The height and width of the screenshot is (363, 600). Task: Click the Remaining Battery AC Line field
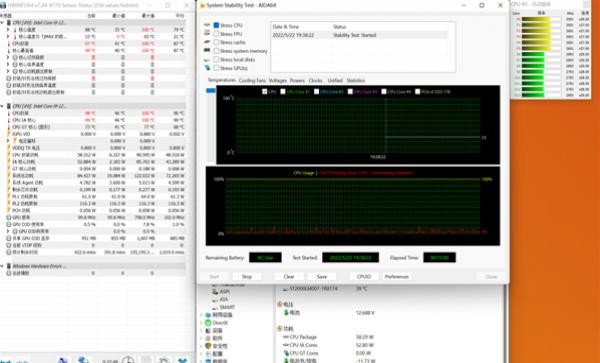(265, 258)
